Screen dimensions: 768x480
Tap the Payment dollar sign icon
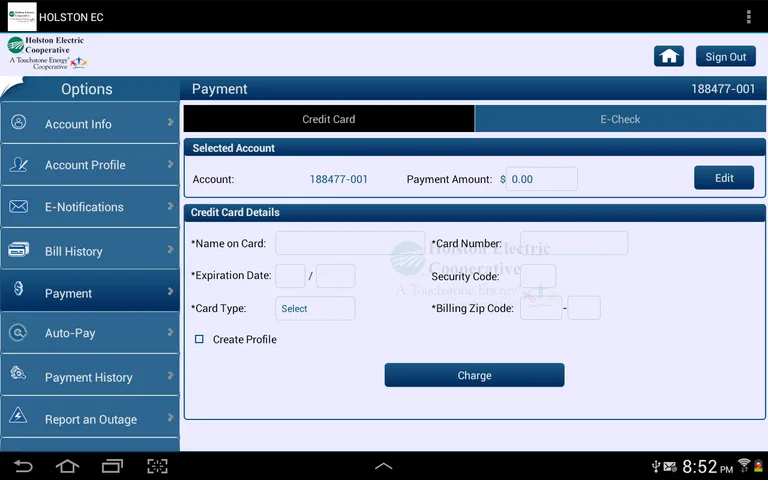(19, 288)
